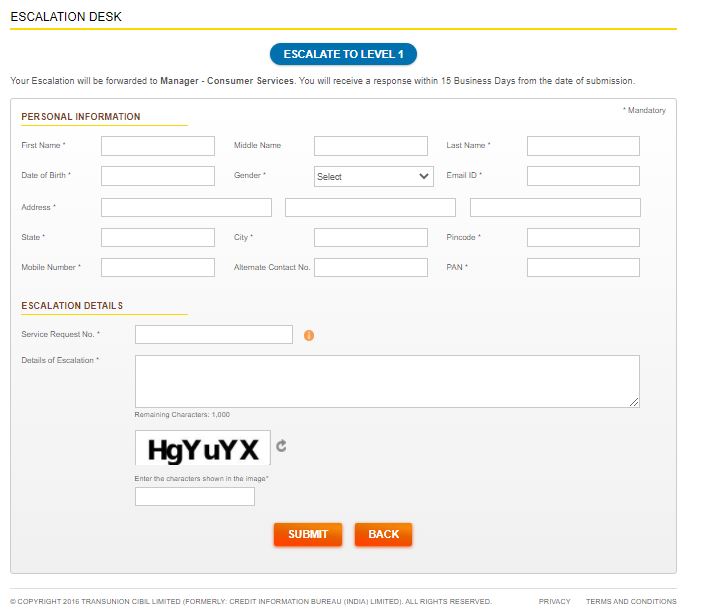Click into the Middle Name field

point(370,146)
